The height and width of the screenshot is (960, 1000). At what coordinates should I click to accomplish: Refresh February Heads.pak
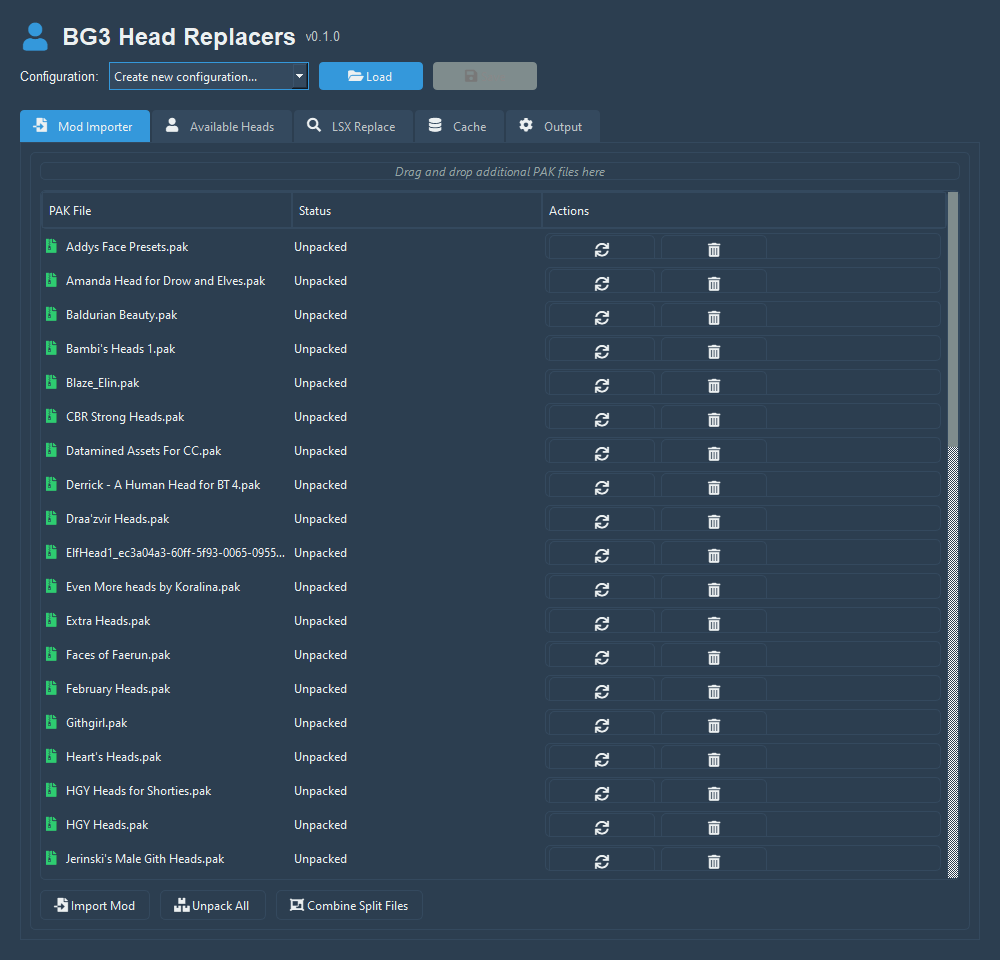click(x=601, y=690)
